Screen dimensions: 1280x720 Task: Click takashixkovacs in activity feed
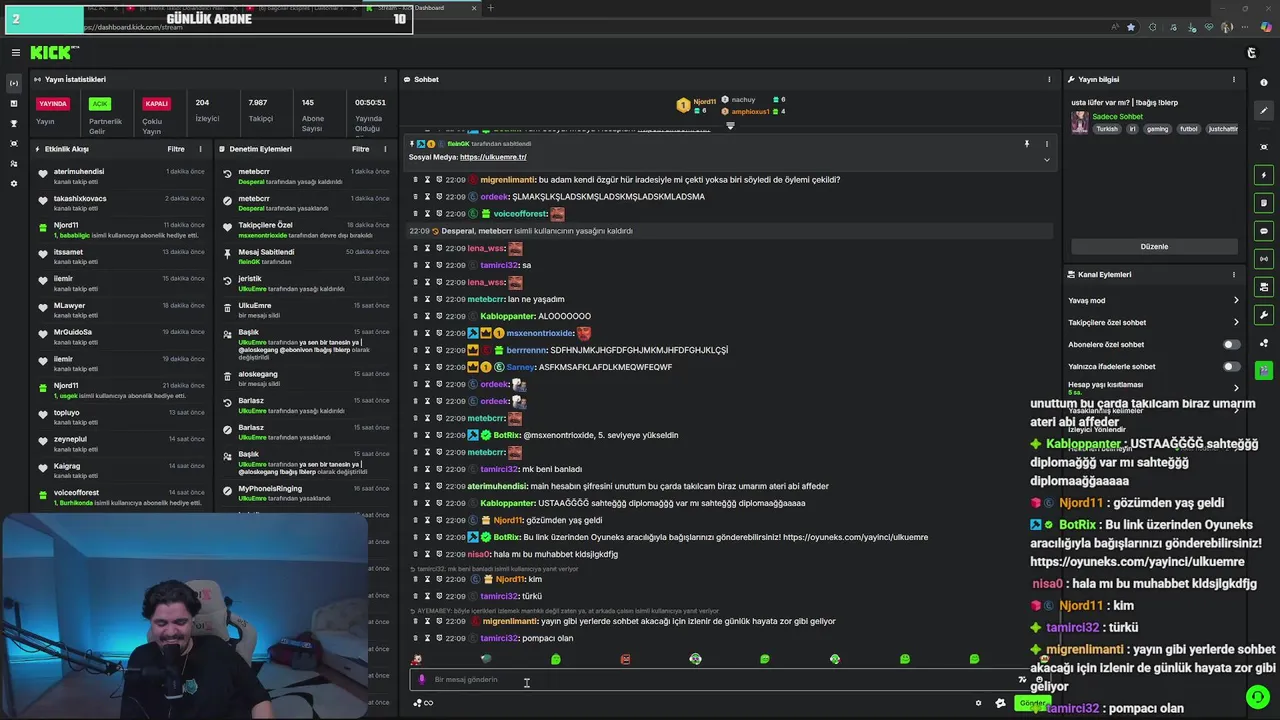coord(80,199)
